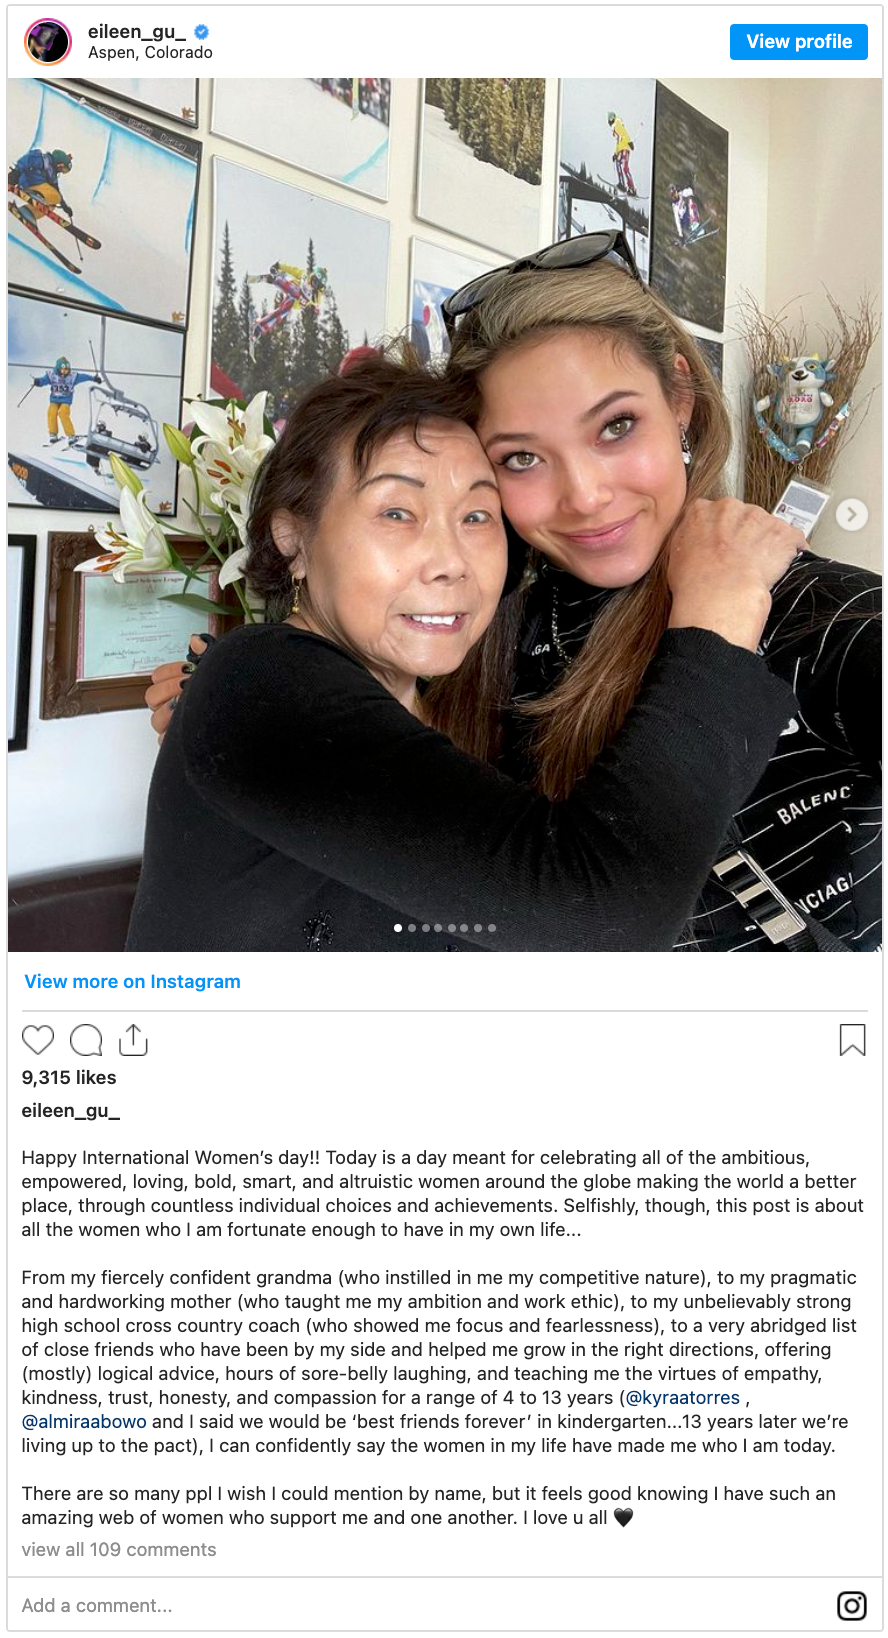Click the eileen_gu_ caption author name
The image size is (888, 1638).
71,1110
